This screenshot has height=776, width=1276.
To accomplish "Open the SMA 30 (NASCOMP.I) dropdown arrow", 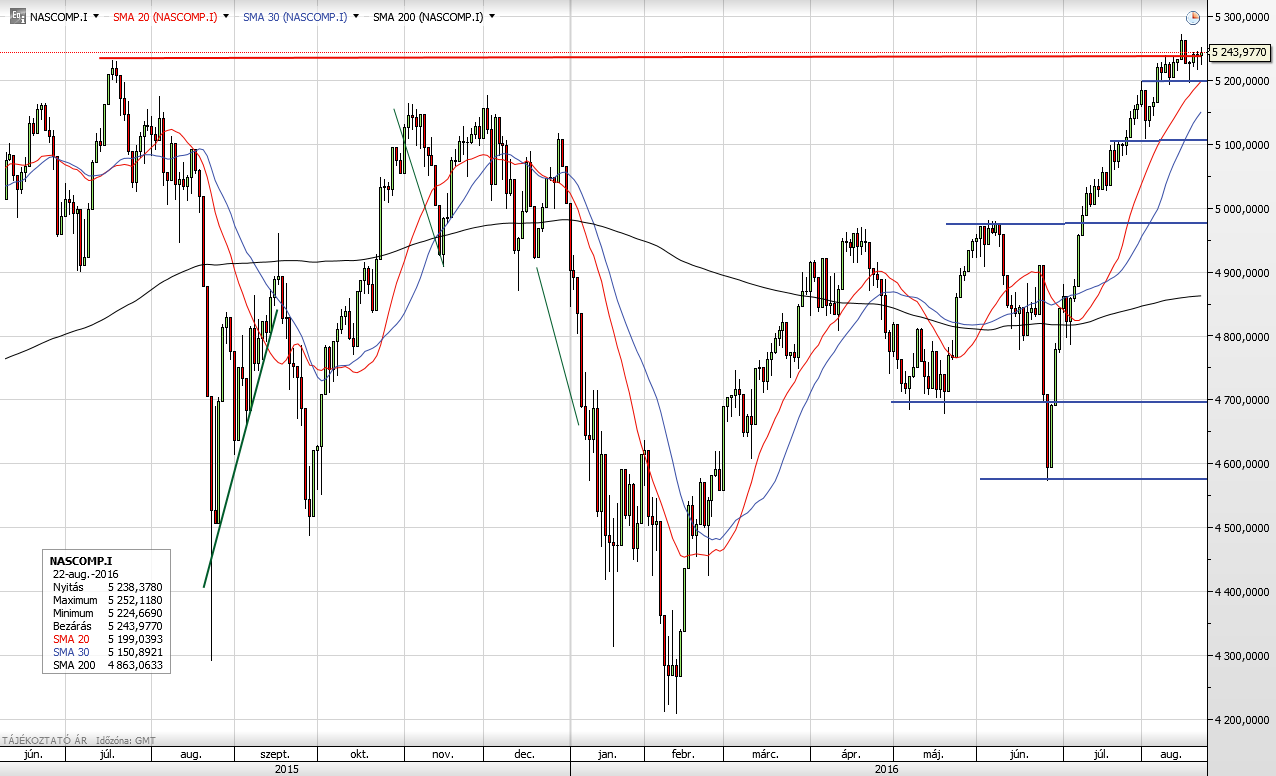I will point(356,17).
